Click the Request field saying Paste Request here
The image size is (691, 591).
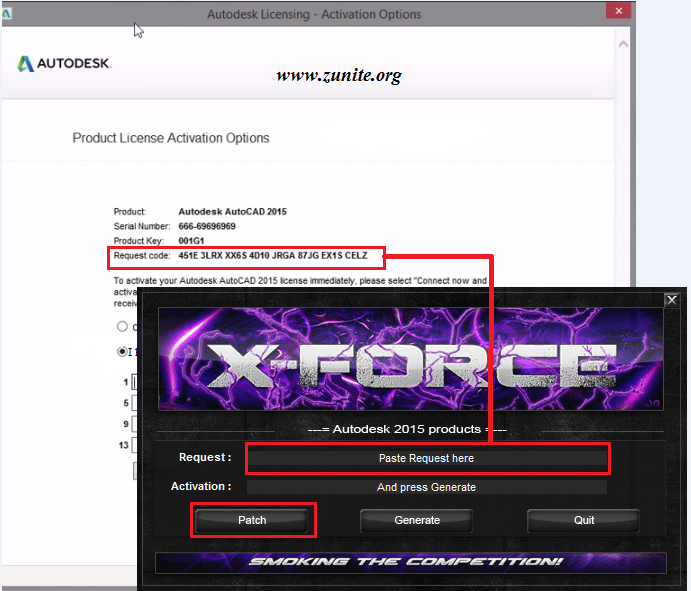pos(427,458)
